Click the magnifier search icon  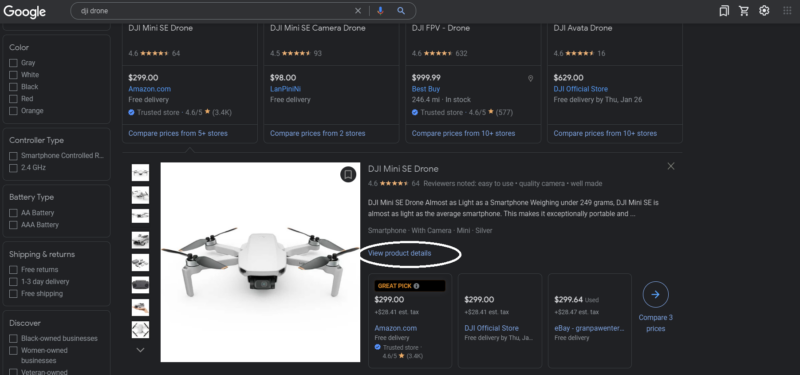[401, 11]
